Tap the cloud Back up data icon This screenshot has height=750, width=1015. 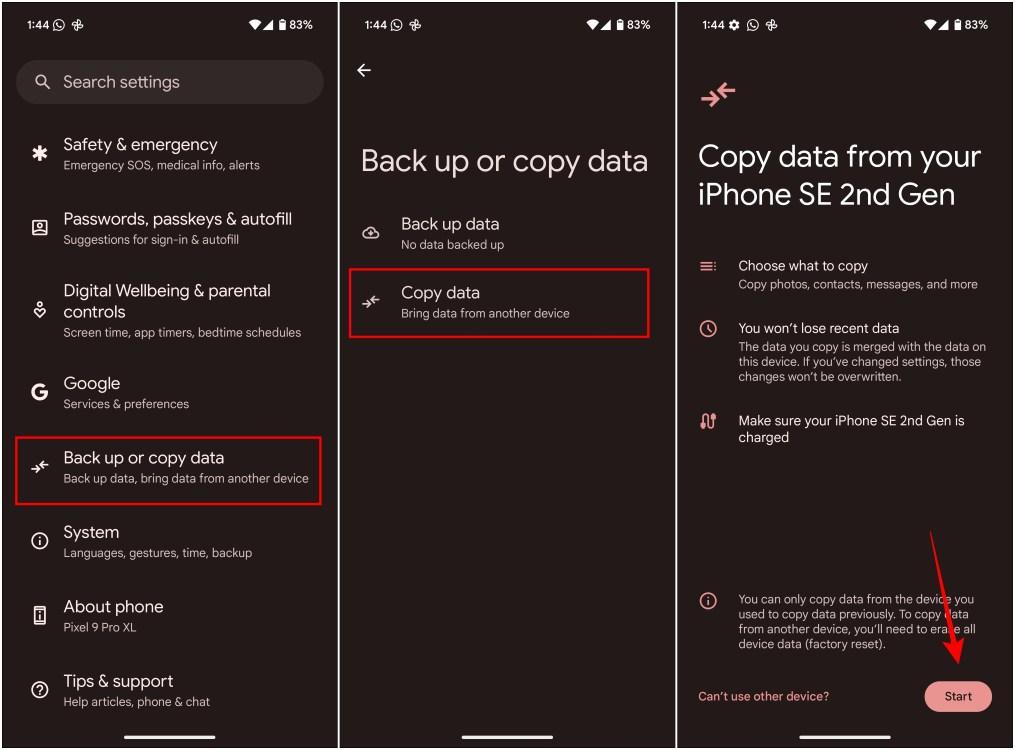tap(371, 232)
